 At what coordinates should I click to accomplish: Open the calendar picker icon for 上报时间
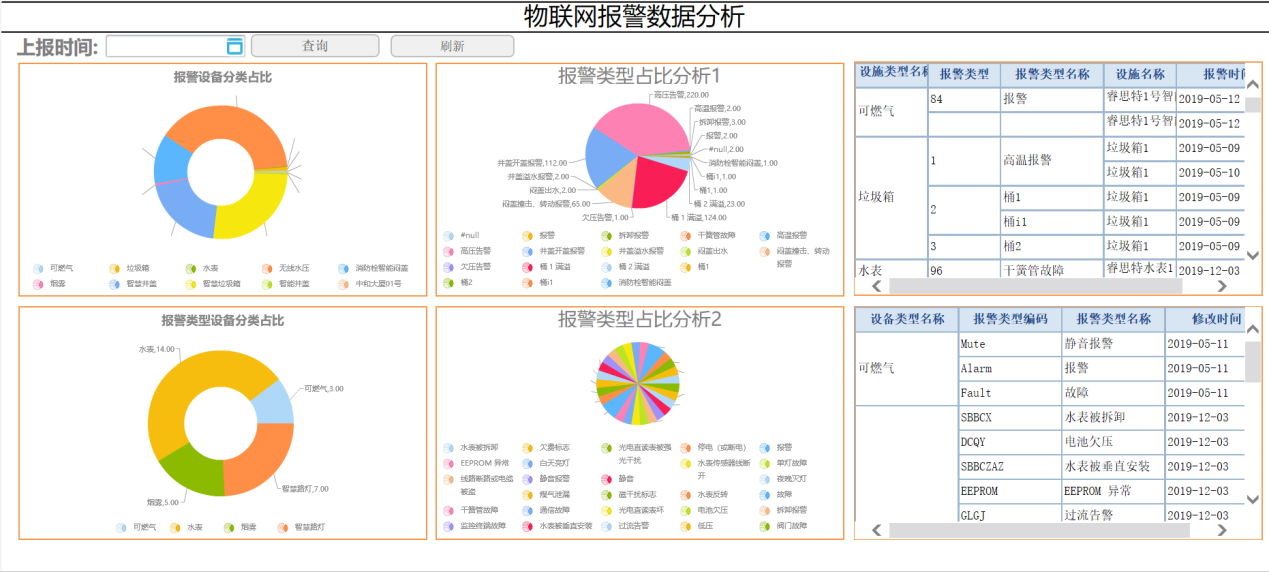point(235,46)
